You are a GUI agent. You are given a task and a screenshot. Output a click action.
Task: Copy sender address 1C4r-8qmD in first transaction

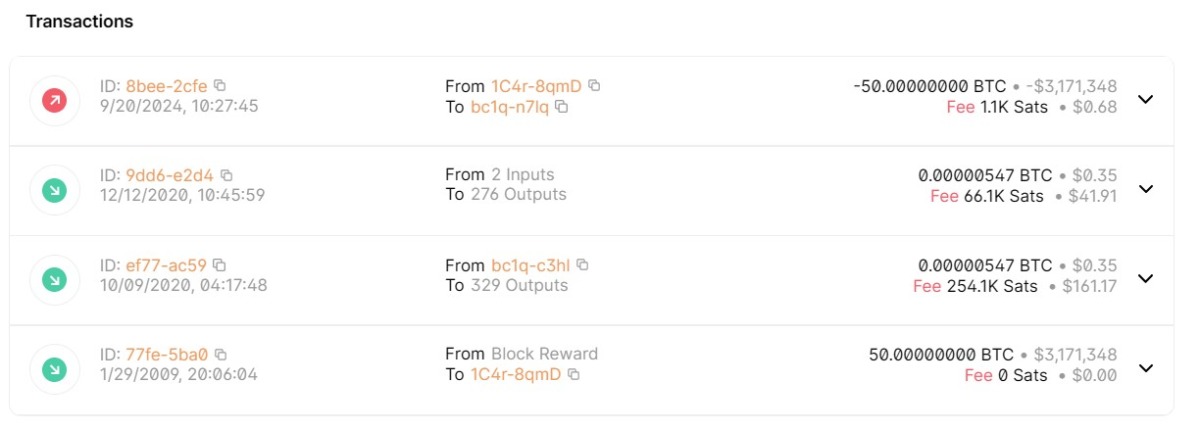click(594, 86)
